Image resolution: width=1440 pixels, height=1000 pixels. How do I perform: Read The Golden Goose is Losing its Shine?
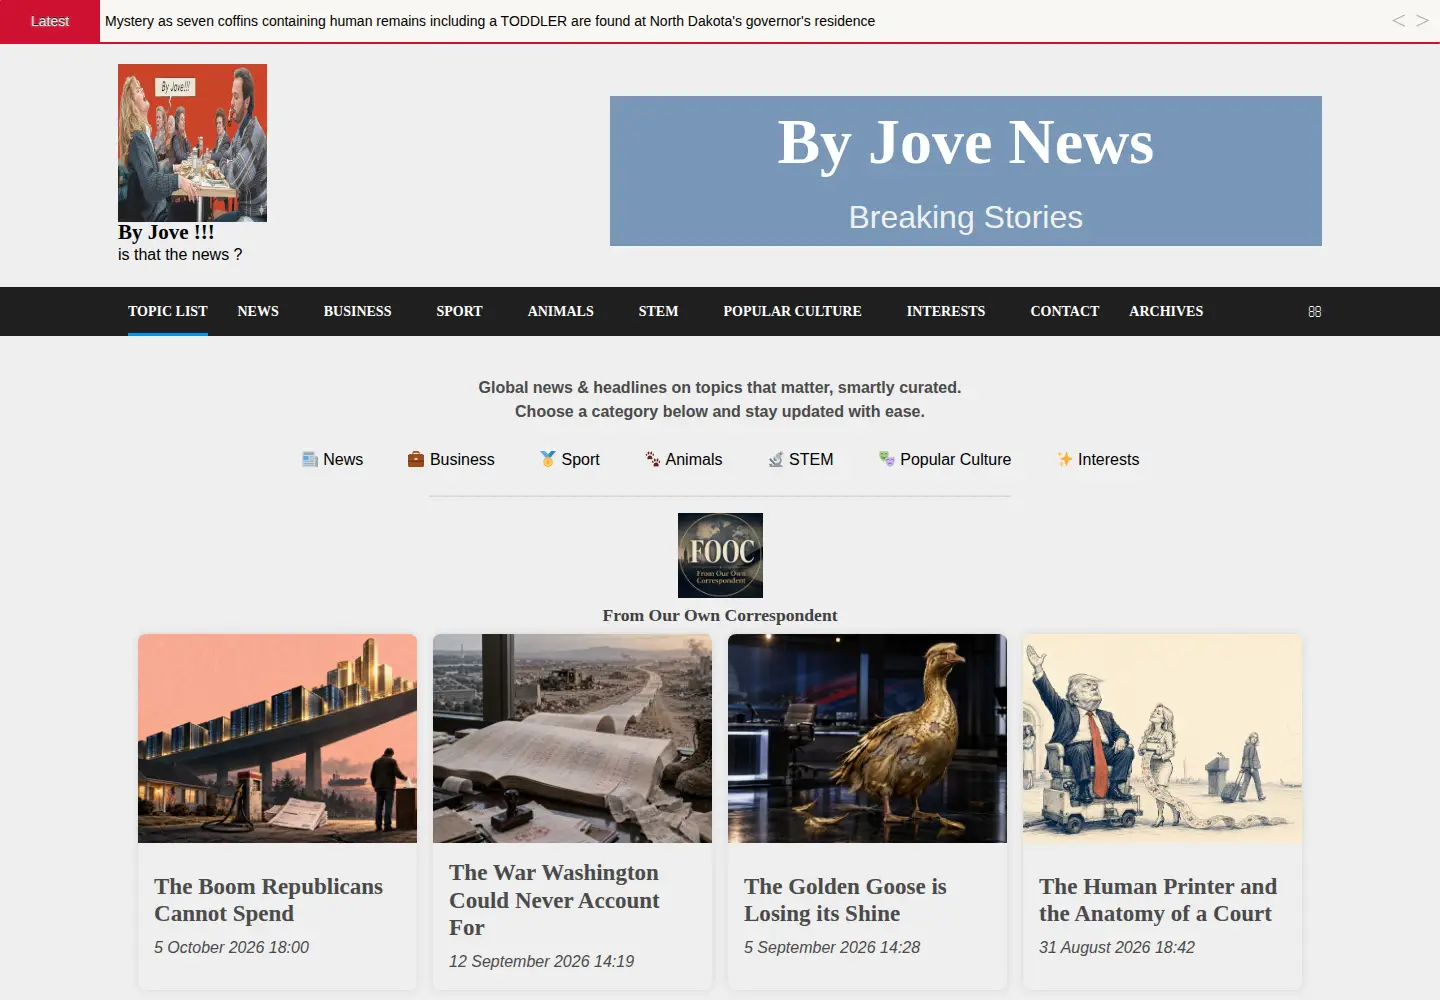tap(845, 900)
